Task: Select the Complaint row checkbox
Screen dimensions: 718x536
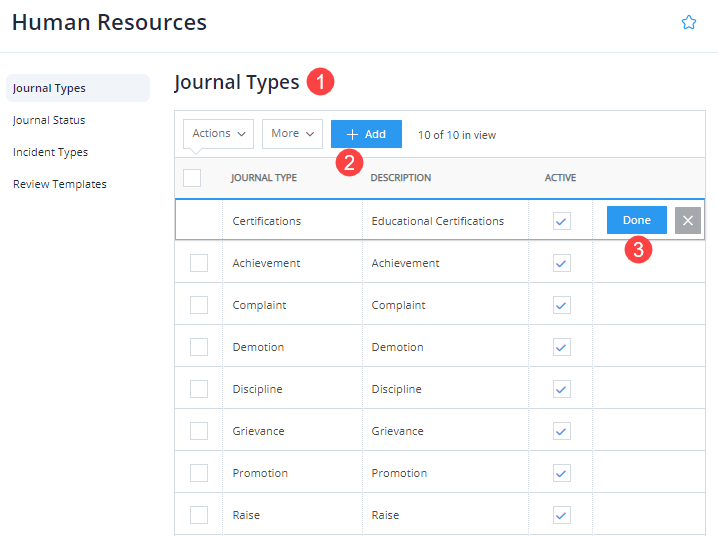Action: tap(199, 305)
